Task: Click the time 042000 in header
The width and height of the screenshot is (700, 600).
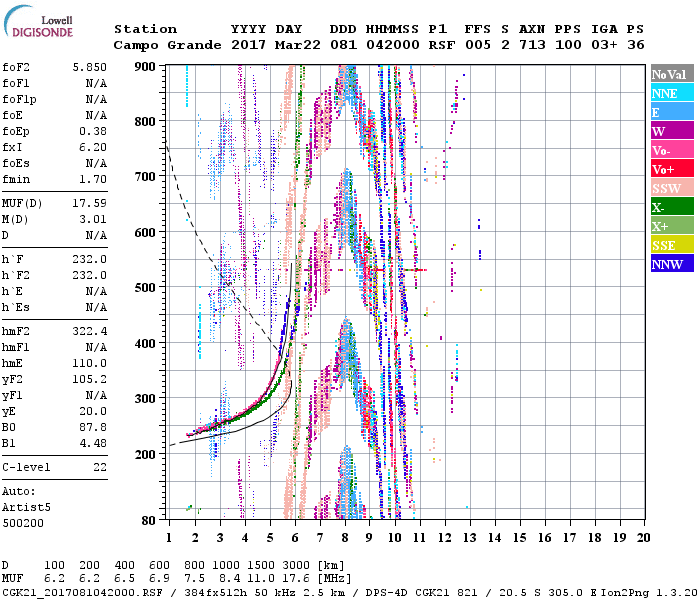Action: [x=393, y=45]
